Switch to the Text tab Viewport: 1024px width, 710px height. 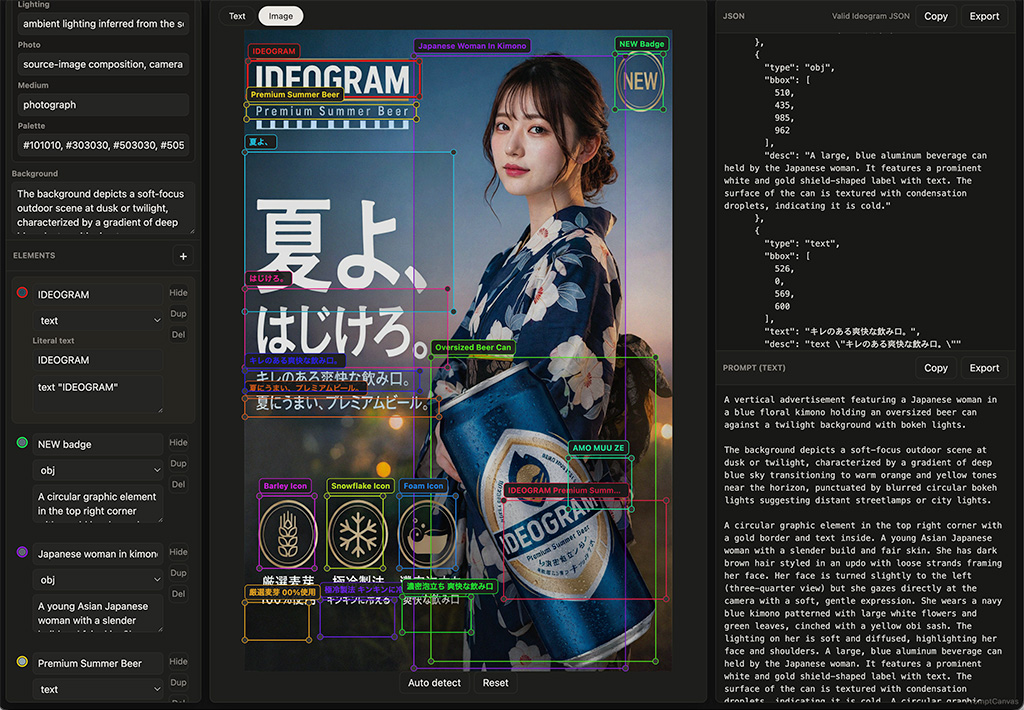pos(237,16)
